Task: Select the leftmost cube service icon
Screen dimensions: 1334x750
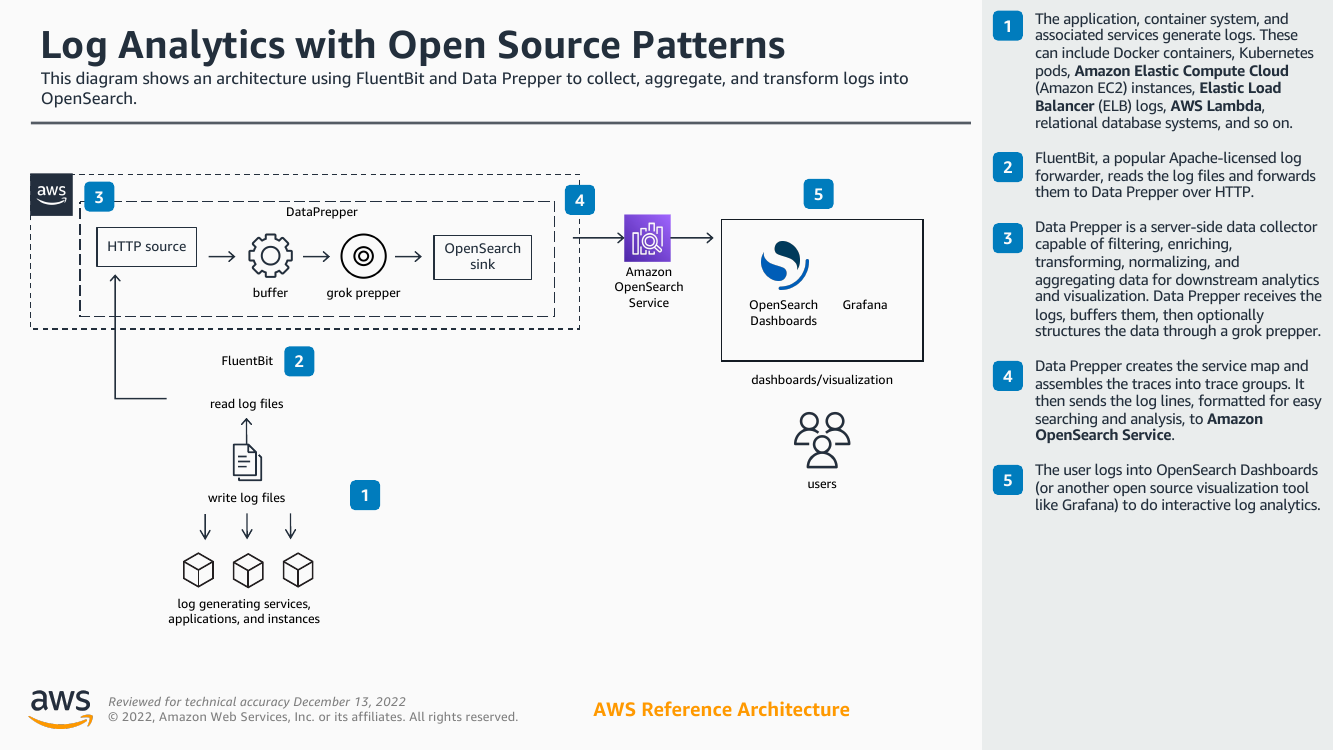Action: pyautogui.click(x=198, y=571)
